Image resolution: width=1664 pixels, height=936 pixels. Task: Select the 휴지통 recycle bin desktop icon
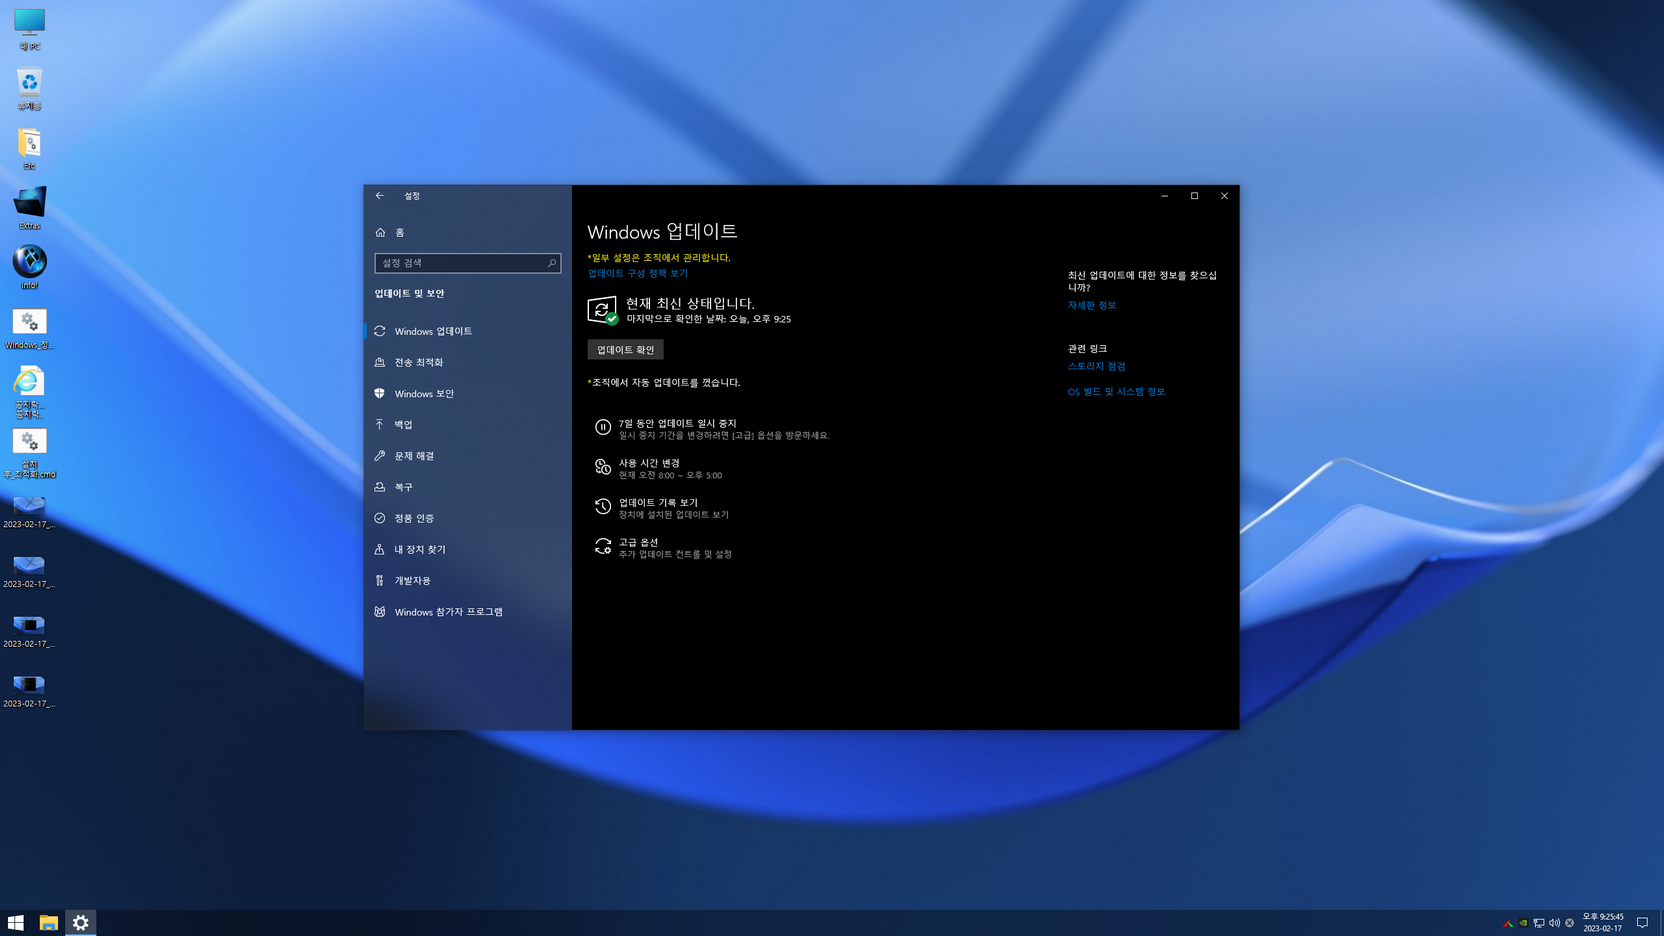[29, 88]
